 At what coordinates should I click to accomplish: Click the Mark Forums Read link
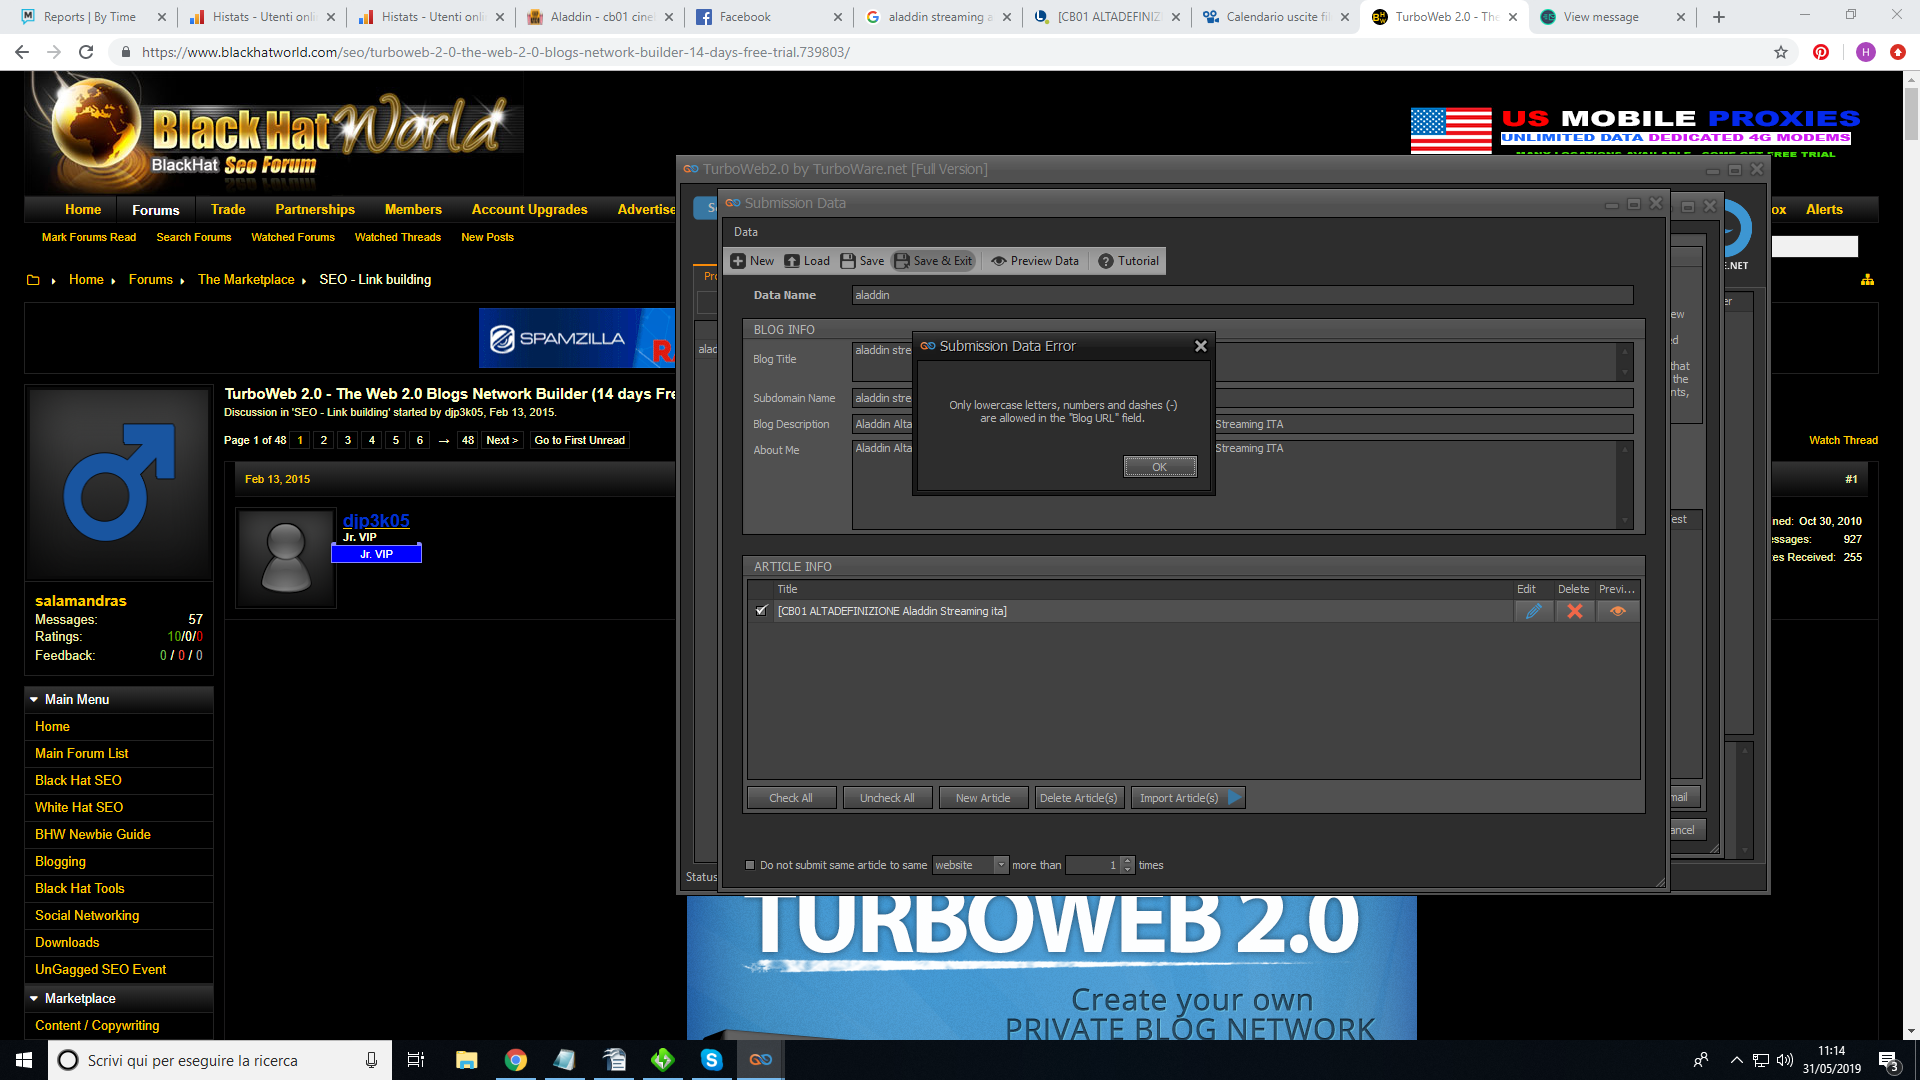click(x=89, y=237)
